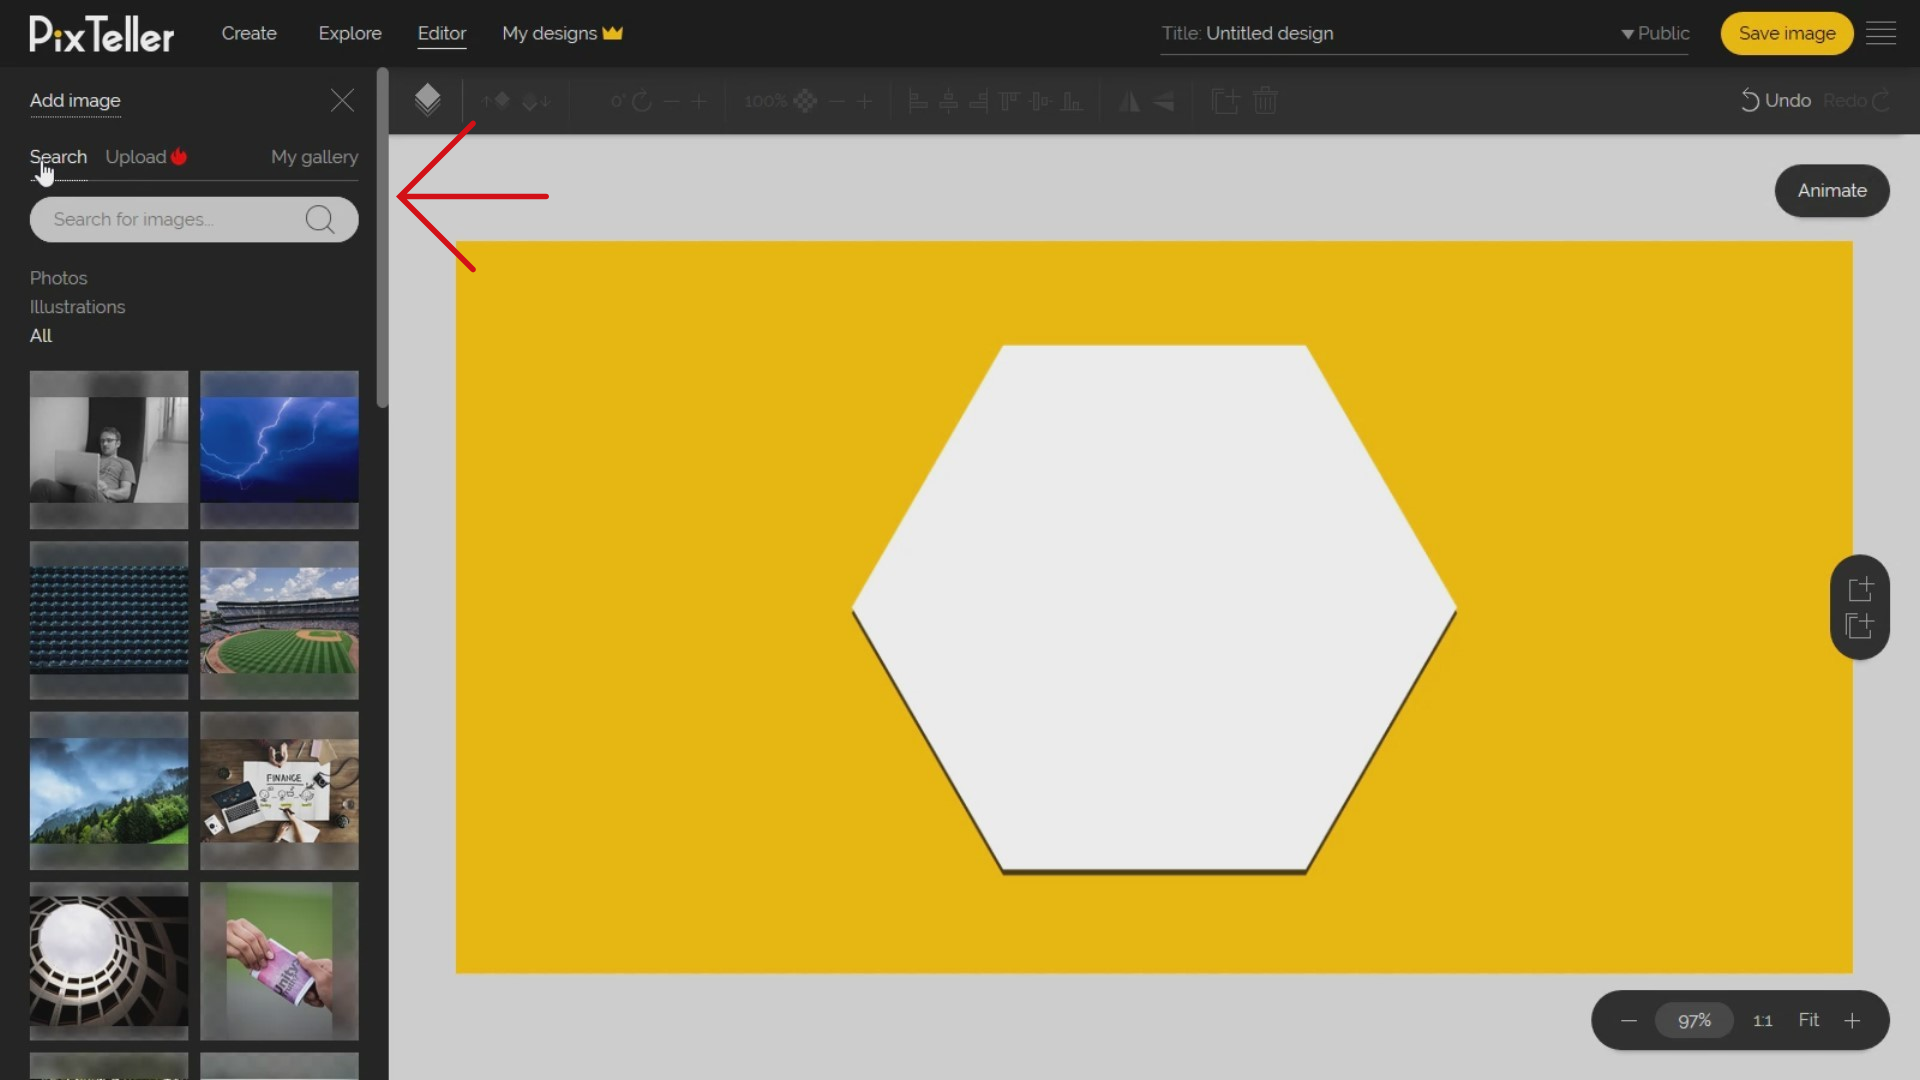
Task: Click the Save image button
Action: pyautogui.click(x=1787, y=33)
